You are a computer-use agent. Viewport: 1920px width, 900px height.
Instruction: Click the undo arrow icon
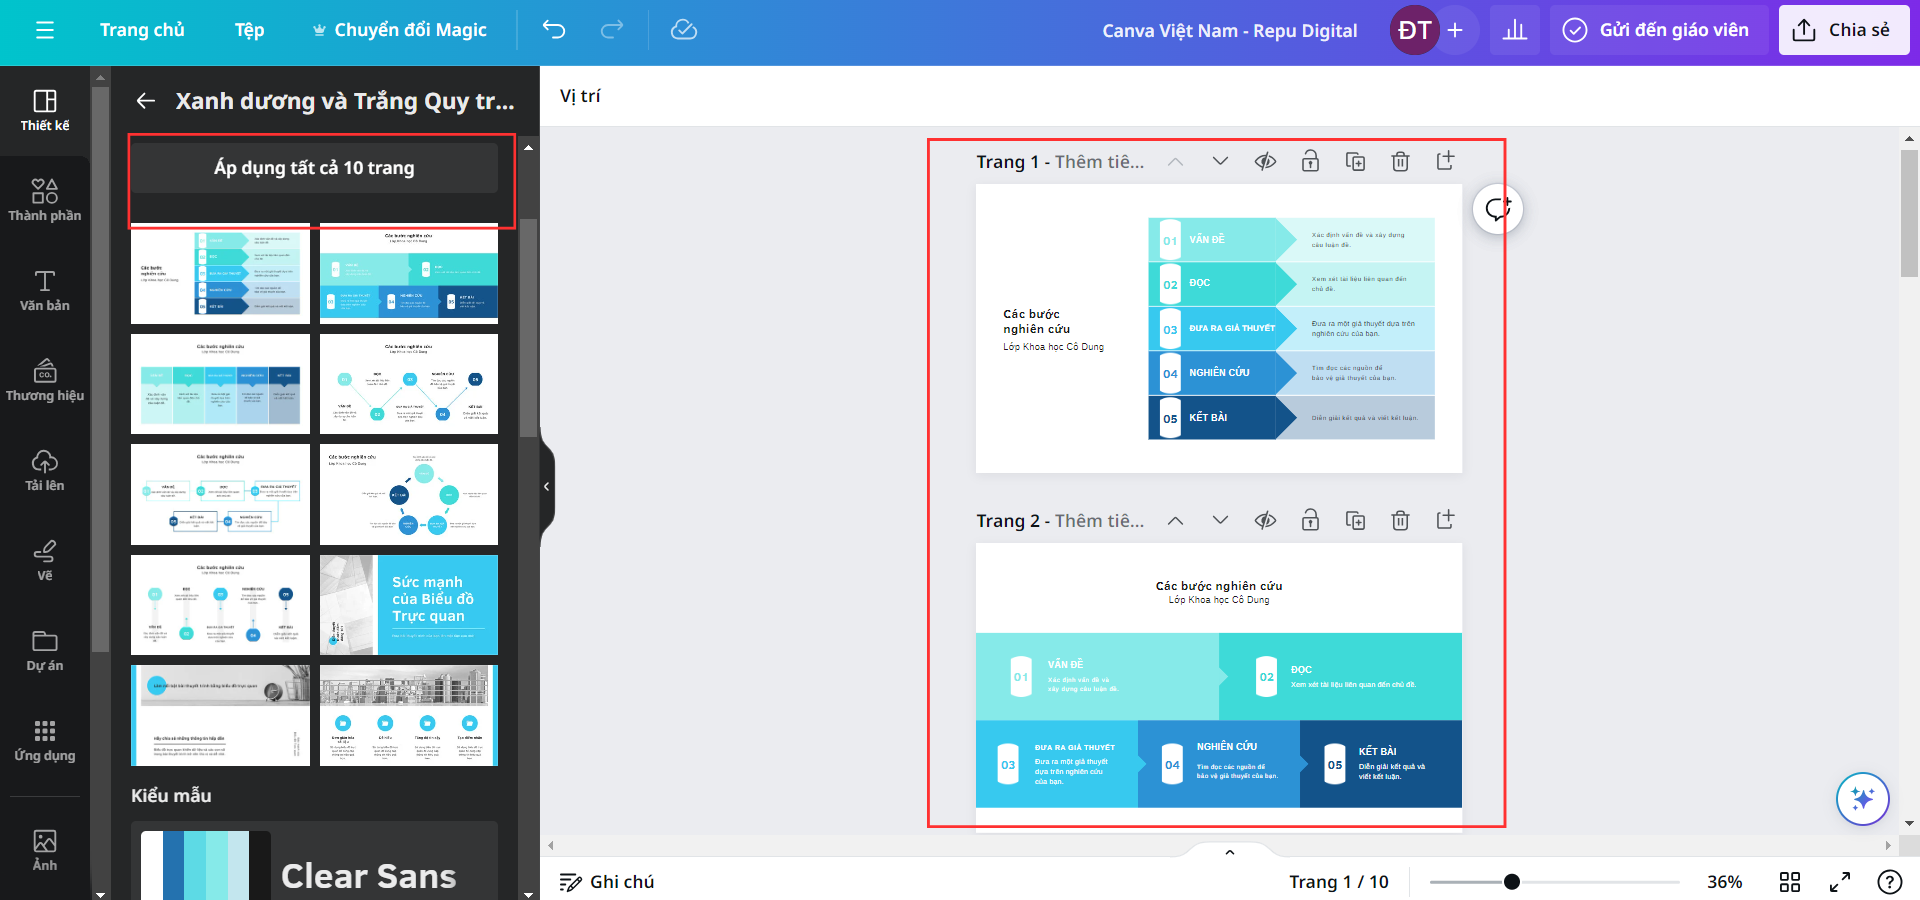point(554,30)
